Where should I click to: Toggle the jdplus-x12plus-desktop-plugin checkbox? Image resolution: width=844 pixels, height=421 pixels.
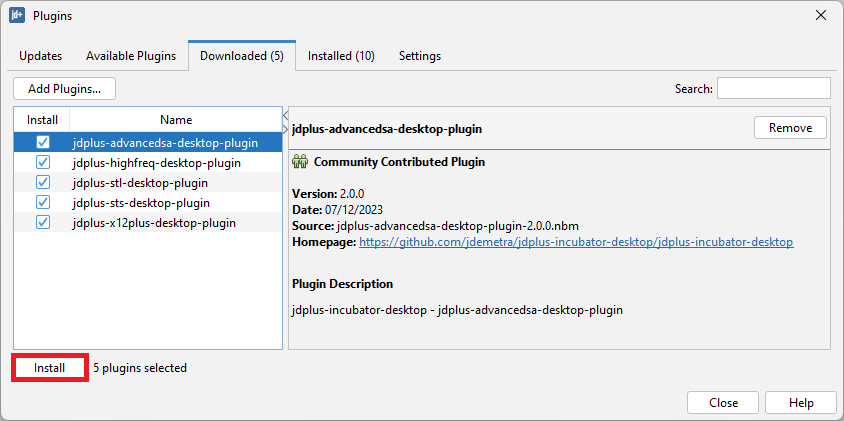pyautogui.click(x=42, y=222)
